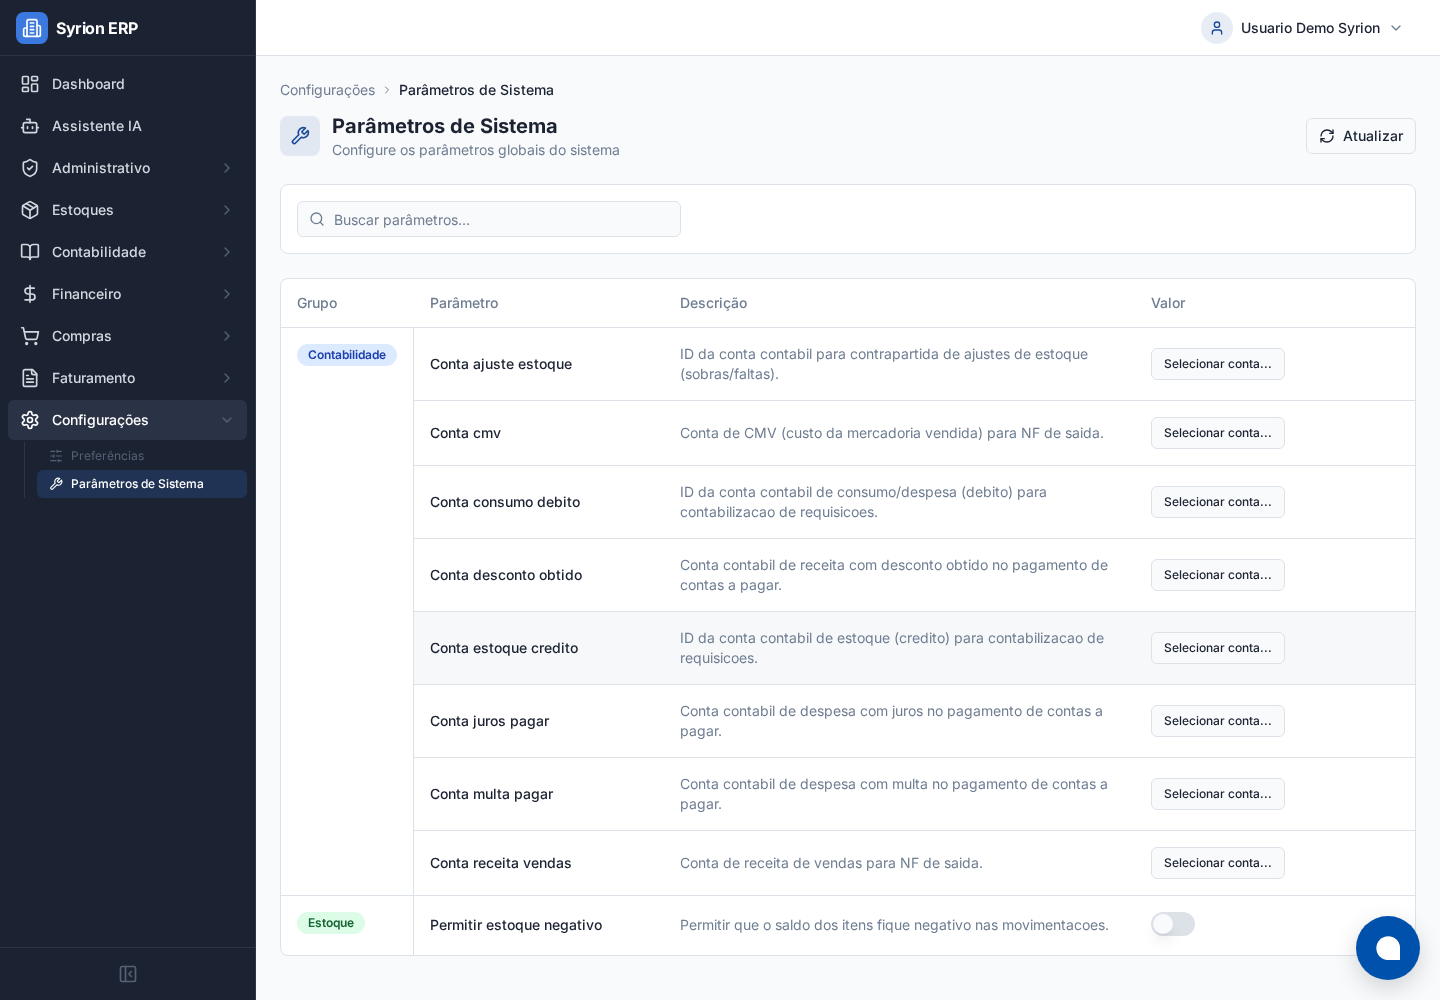This screenshot has width=1440, height=1000.
Task: Open Selecionar conta for Conta estoque credito
Action: [1217, 648]
